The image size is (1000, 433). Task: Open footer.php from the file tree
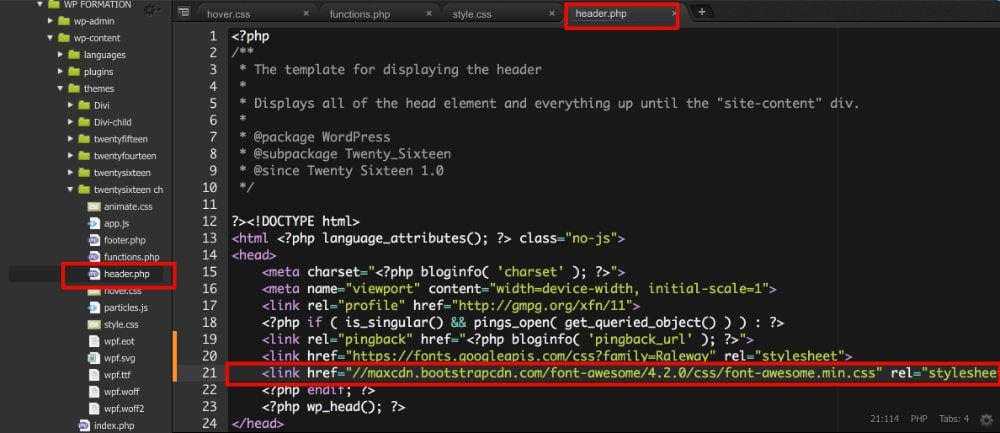[124, 240]
